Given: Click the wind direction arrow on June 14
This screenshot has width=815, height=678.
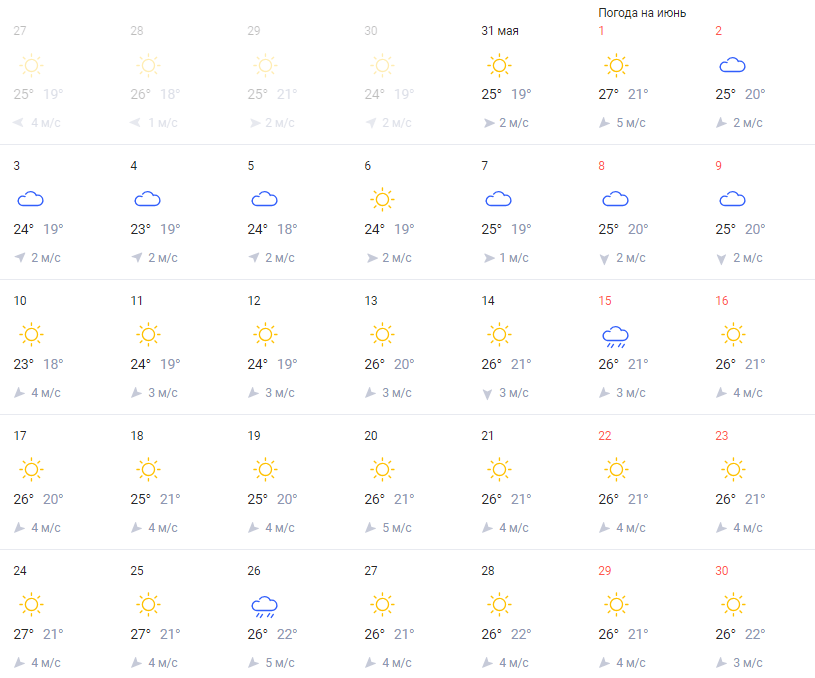Looking at the screenshot, I should 487,394.
